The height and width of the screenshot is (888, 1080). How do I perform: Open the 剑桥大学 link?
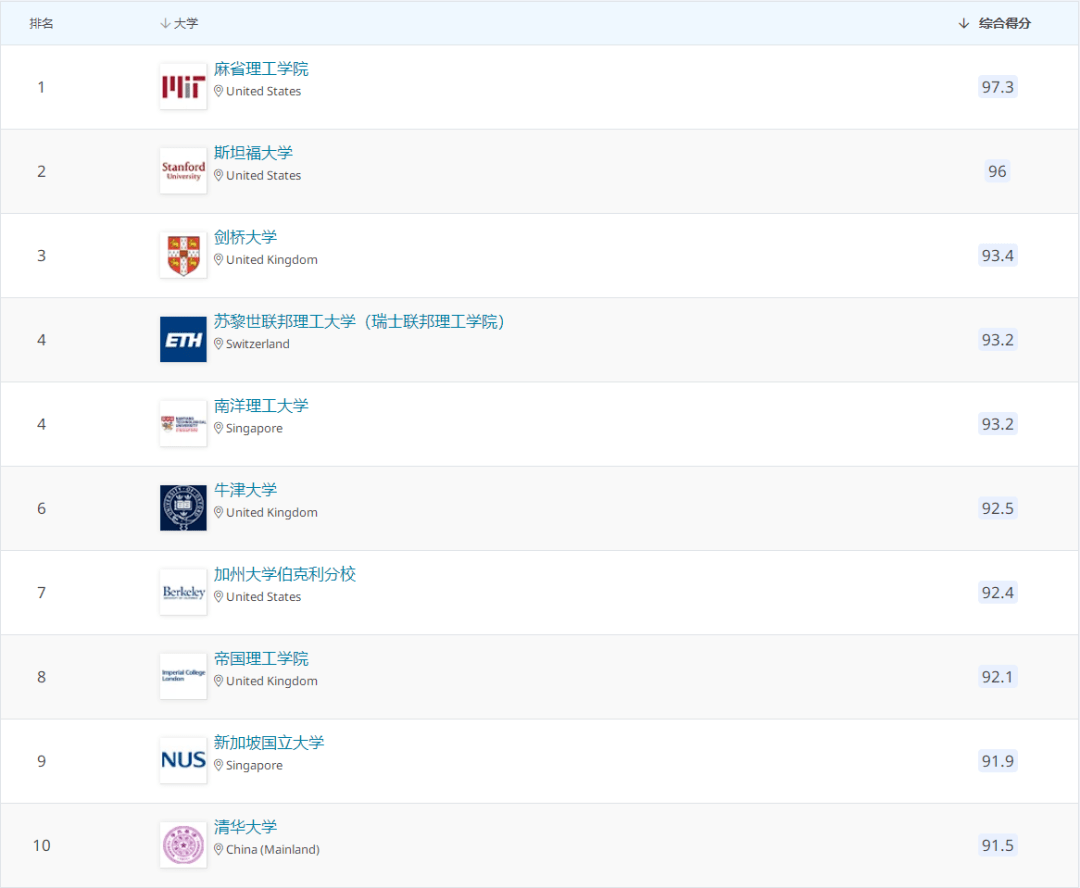(x=245, y=237)
